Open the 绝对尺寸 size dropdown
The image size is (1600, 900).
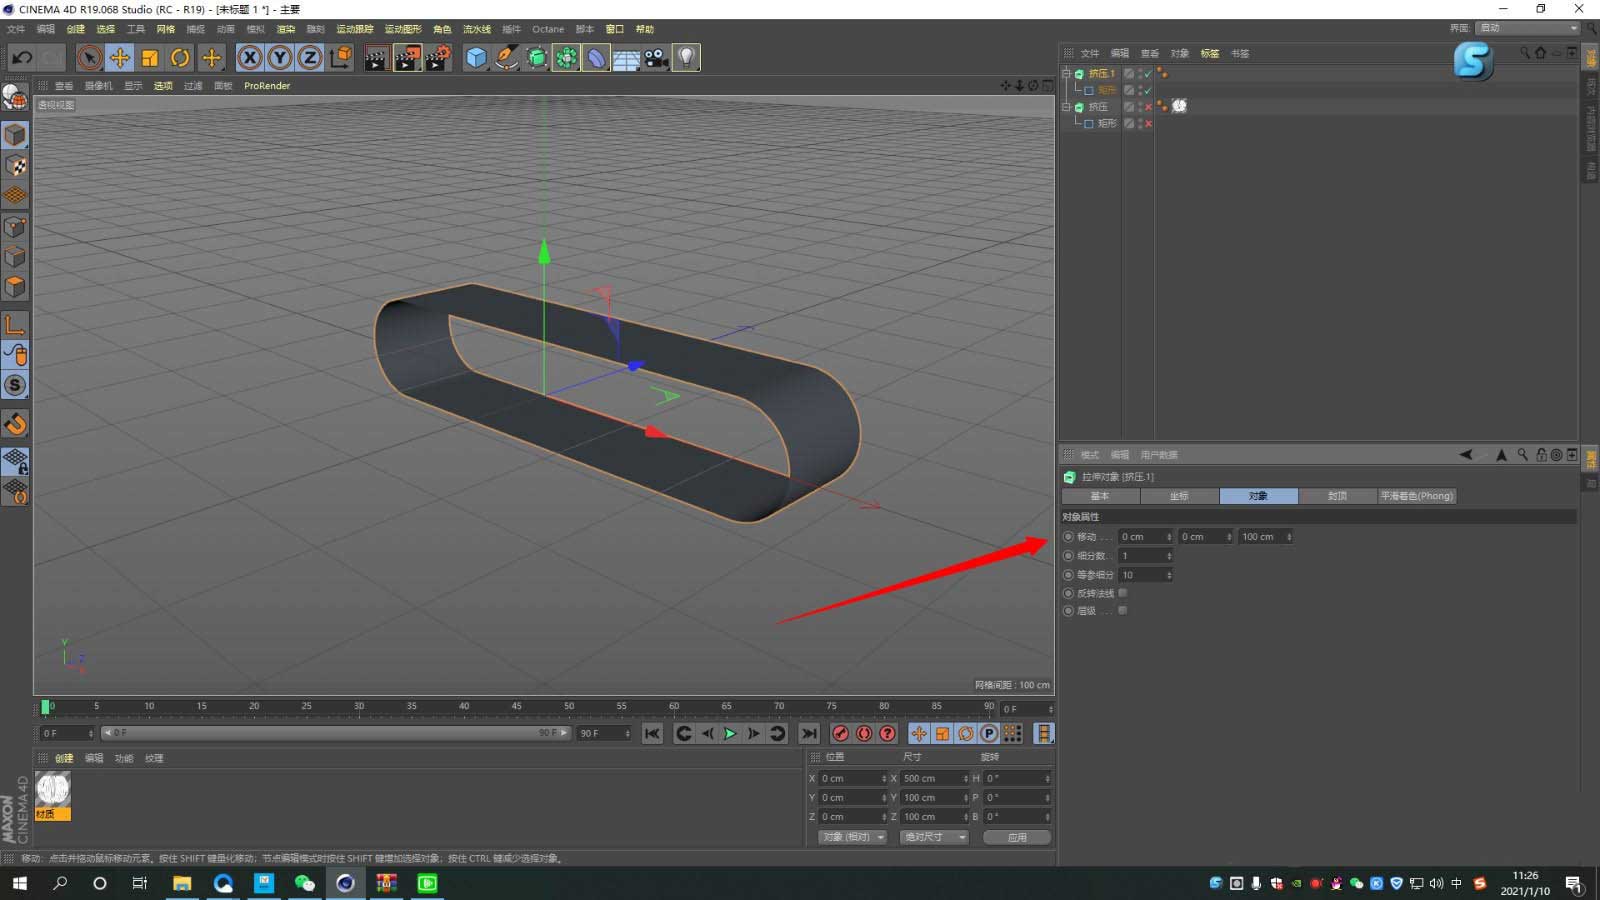coord(934,837)
